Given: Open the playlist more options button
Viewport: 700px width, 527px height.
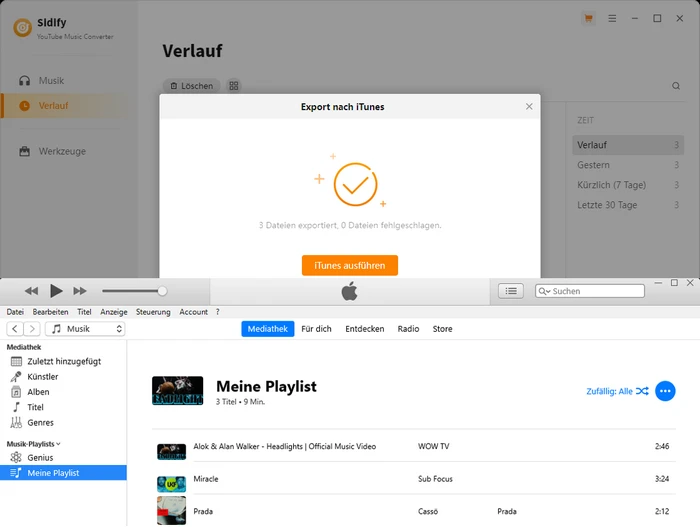Looking at the screenshot, I should click(665, 391).
